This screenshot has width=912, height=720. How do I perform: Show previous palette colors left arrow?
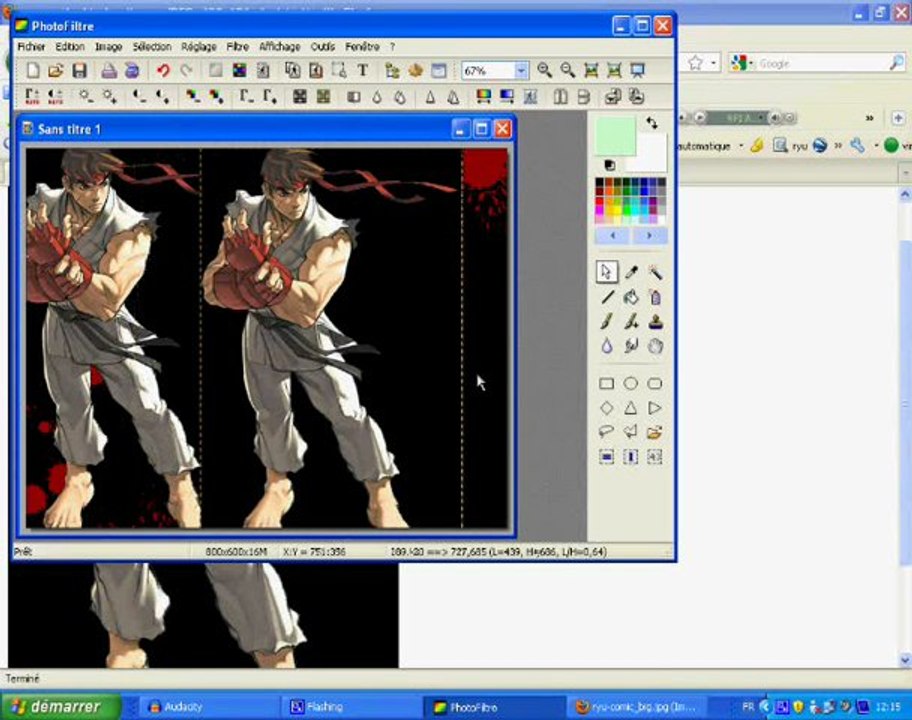(612, 236)
